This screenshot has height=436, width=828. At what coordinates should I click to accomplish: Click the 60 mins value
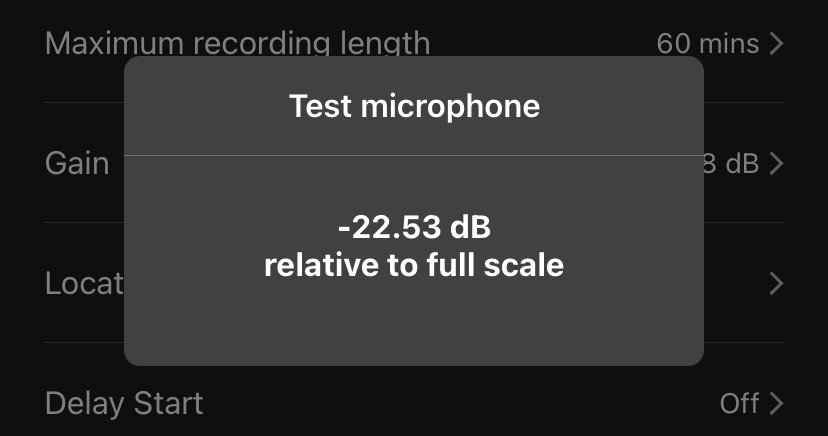[x=706, y=44]
